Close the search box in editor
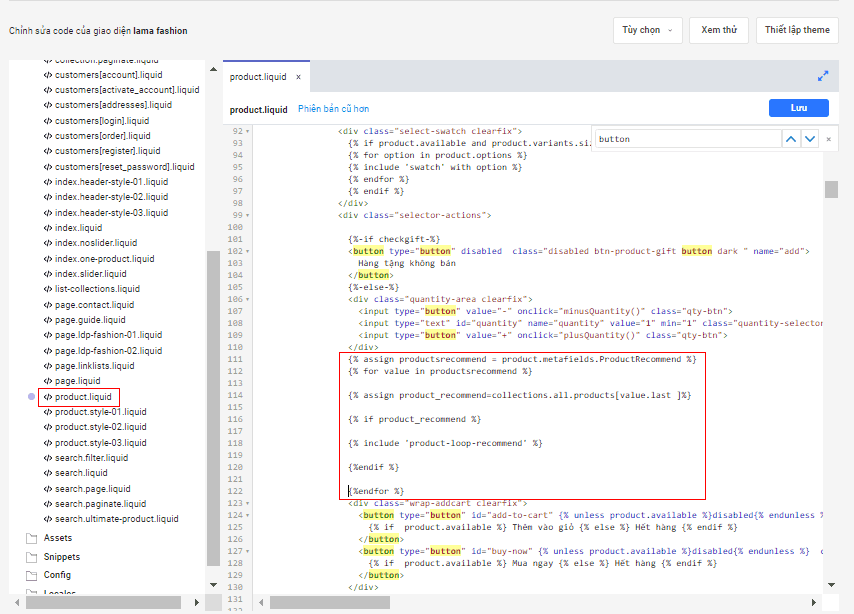This screenshot has height=614, width=854. 829,139
